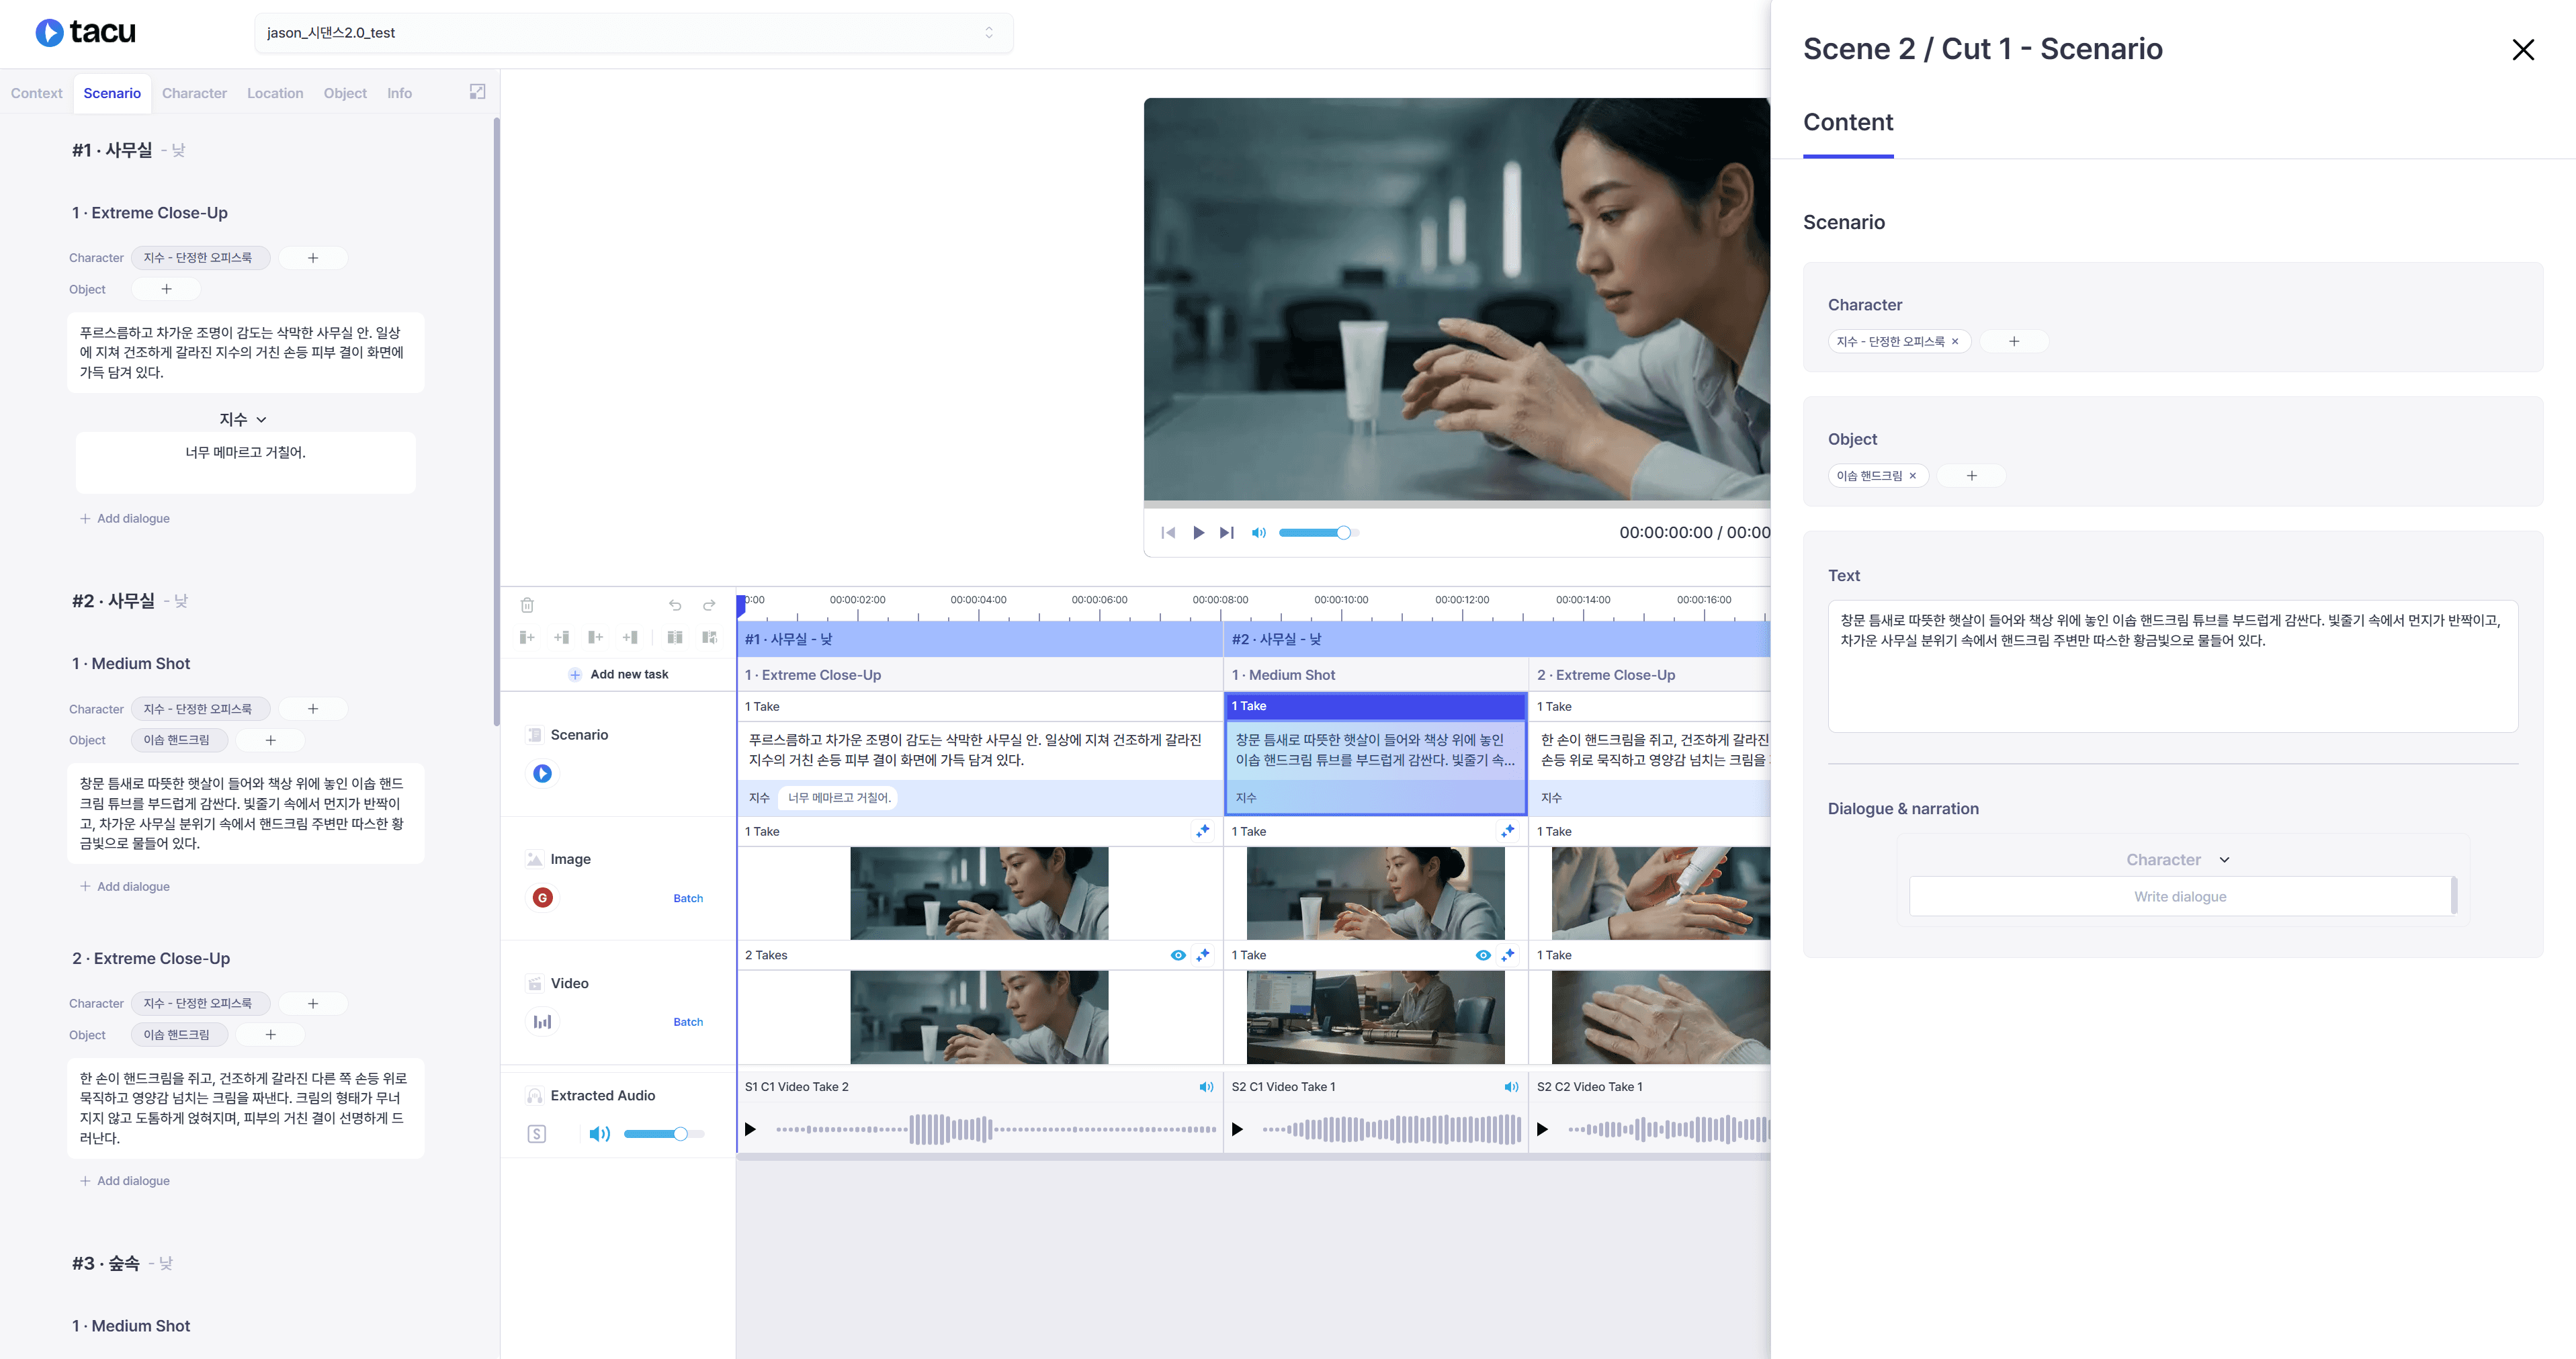Play the S1 C1 Video Take 2 audio clip
Screen dimensions: 2576x1359
[x=750, y=1130]
